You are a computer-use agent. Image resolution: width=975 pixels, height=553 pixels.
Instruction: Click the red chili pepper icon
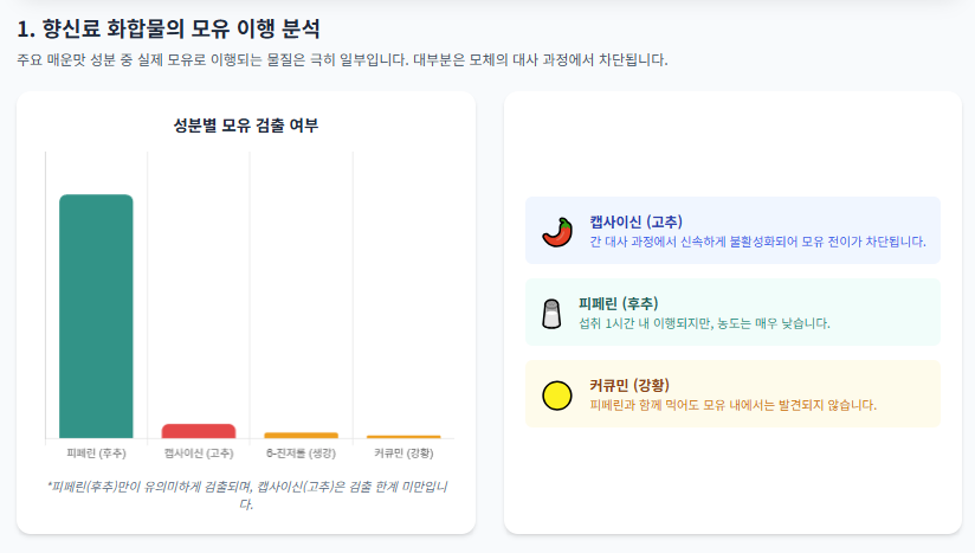pos(557,232)
